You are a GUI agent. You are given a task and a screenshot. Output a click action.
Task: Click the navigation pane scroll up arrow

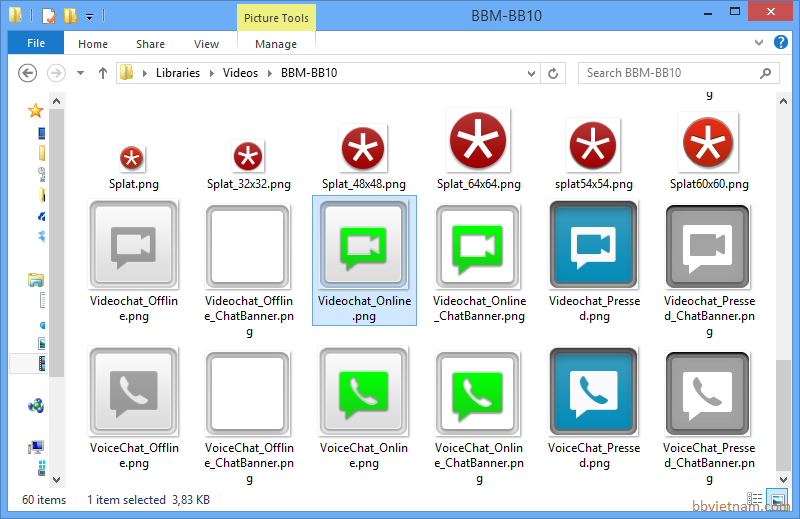pyautogui.click(x=56, y=101)
